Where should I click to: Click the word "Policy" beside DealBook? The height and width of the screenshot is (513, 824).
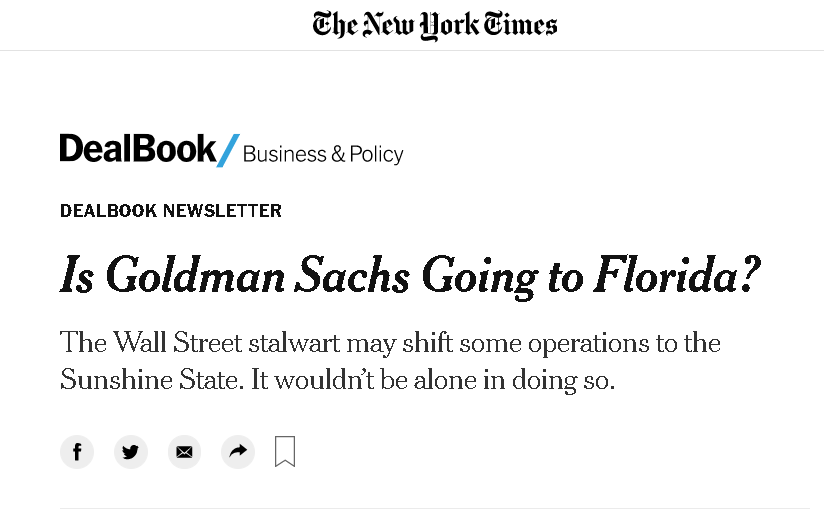377,154
